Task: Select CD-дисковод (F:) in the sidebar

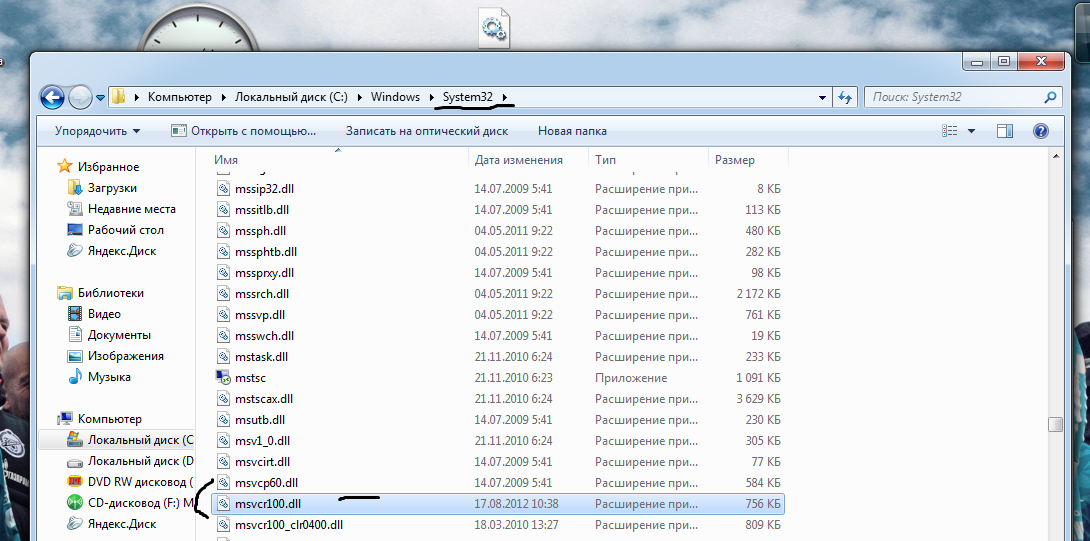Action: (x=130, y=502)
